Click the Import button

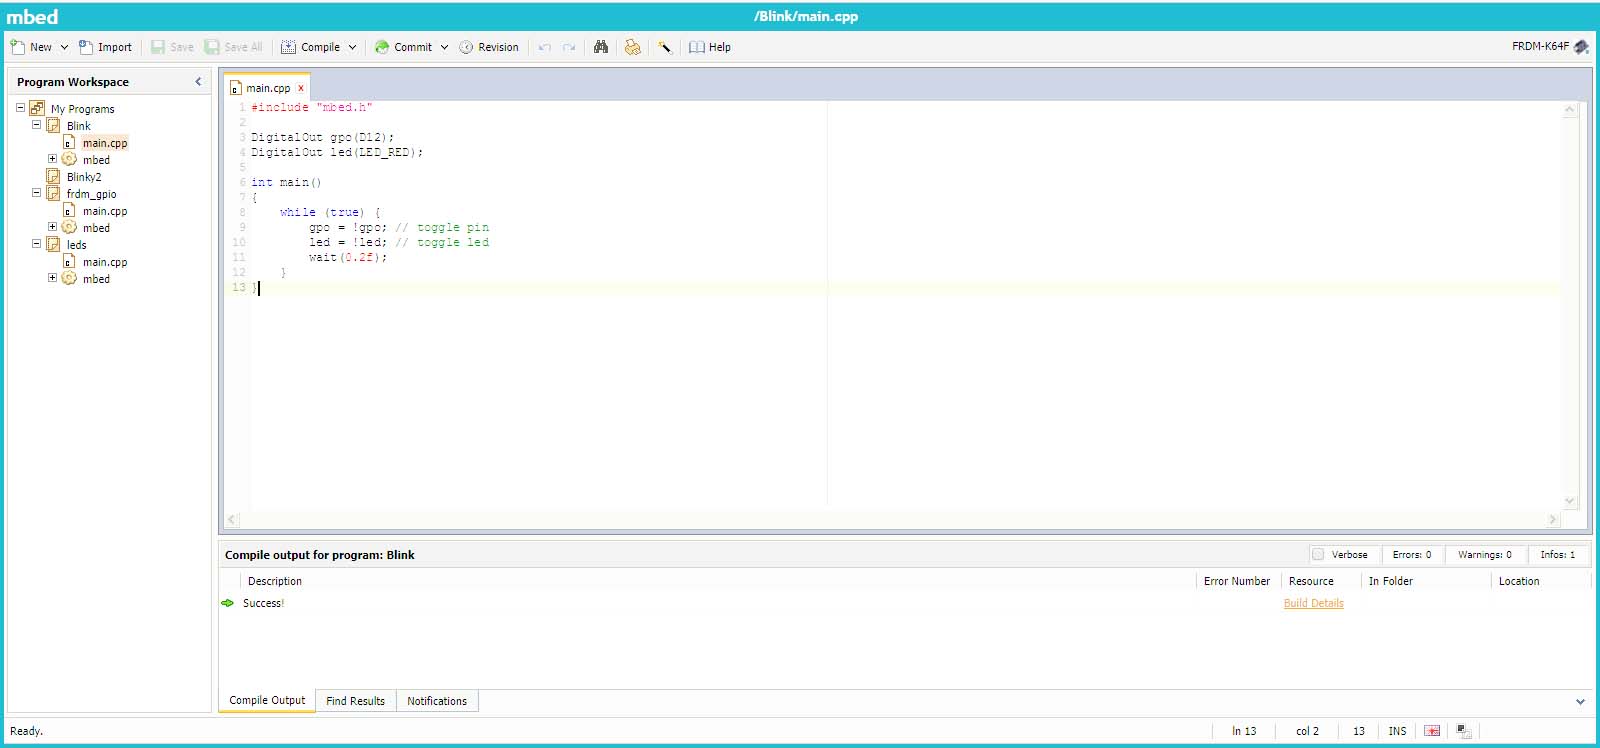coord(105,47)
